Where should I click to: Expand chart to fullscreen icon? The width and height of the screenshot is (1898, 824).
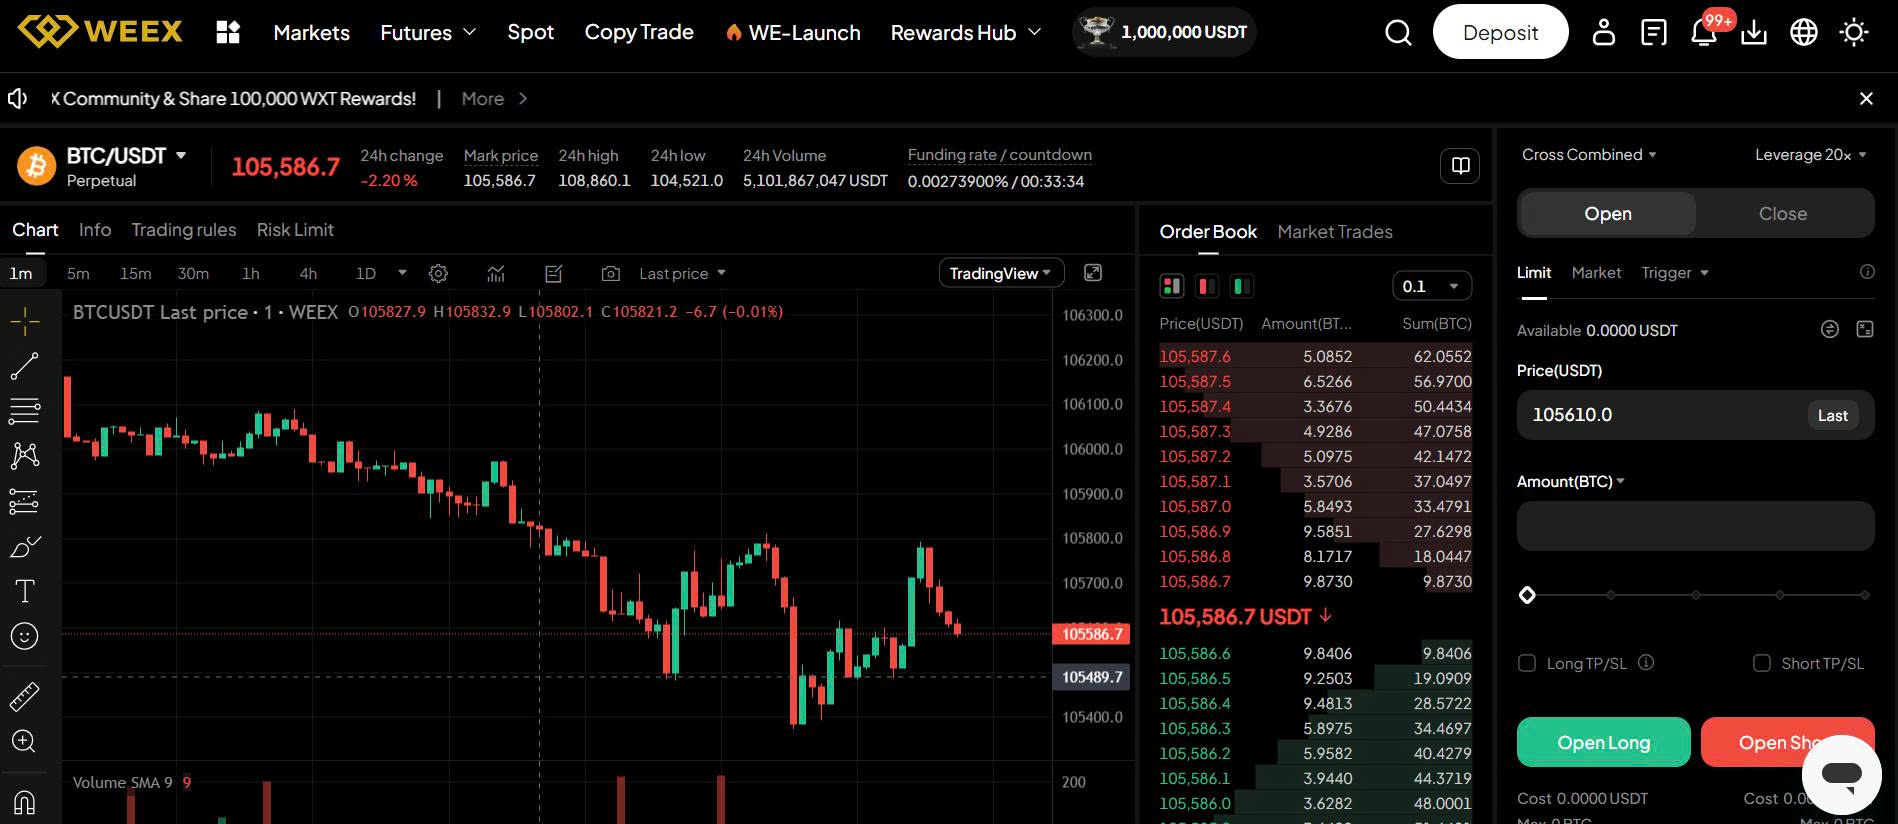[x=1093, y=273]
